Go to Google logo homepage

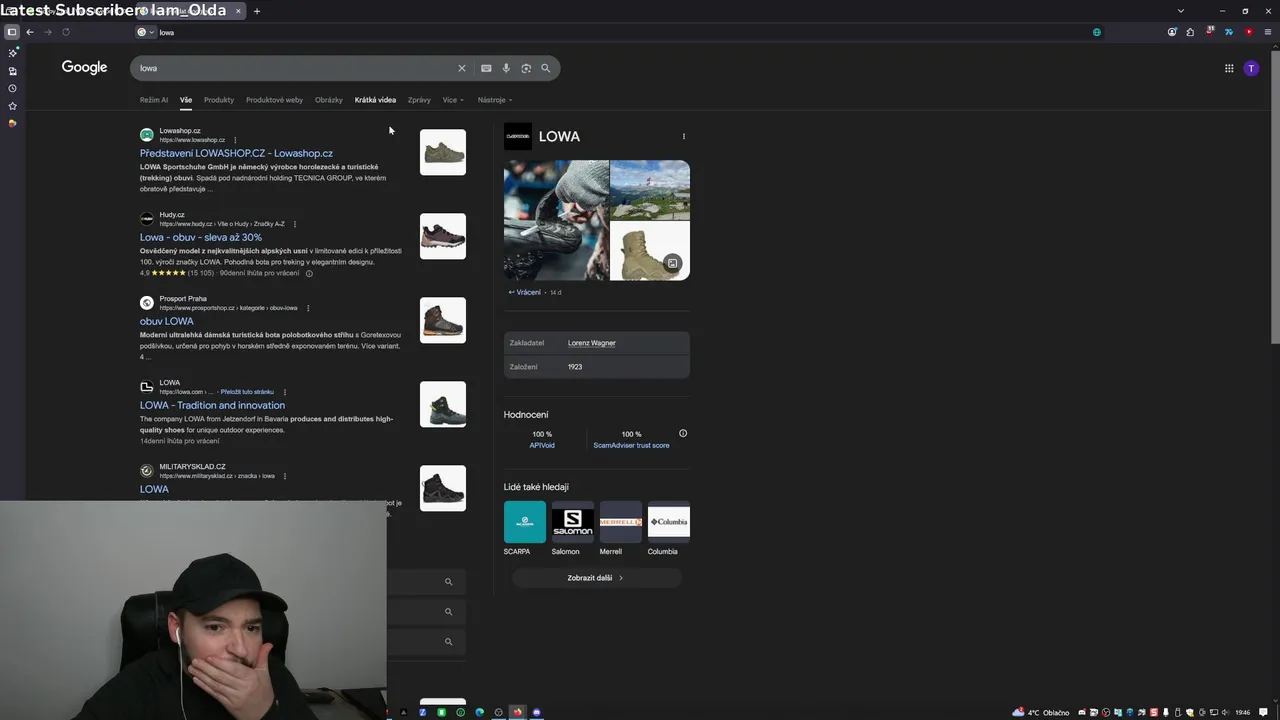84,67
